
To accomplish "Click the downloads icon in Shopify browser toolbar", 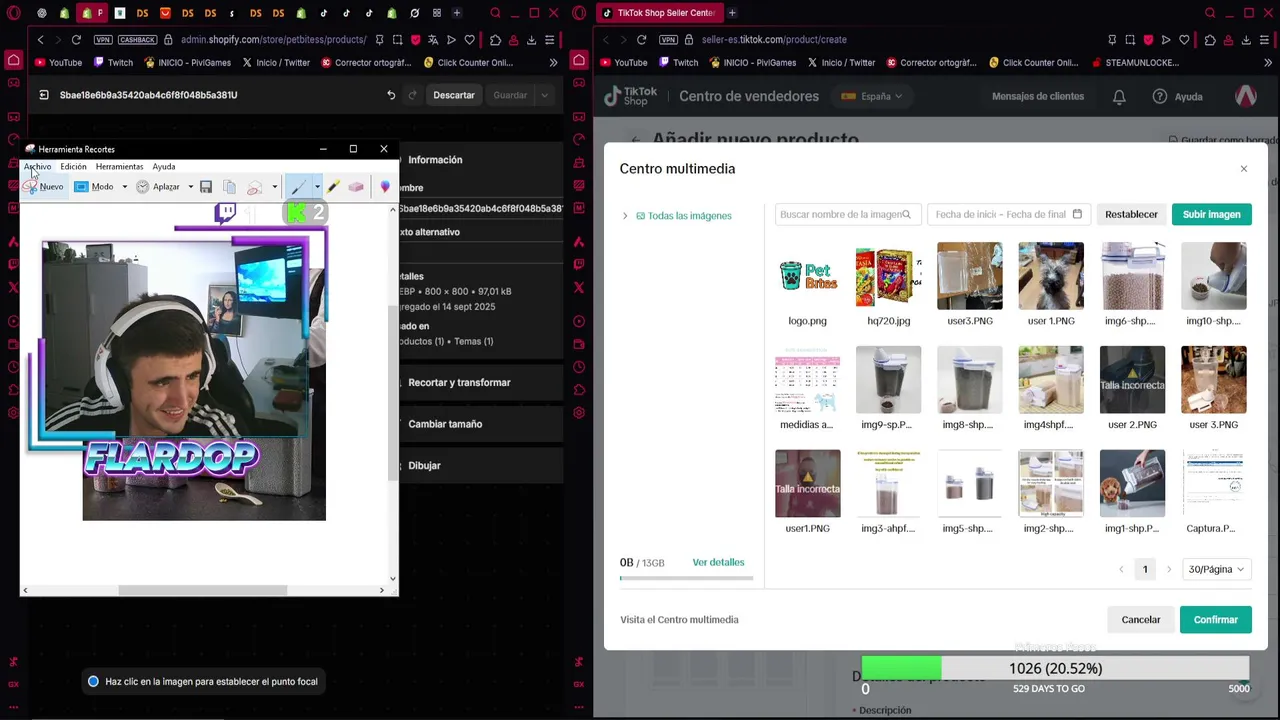I will (532, 40).
